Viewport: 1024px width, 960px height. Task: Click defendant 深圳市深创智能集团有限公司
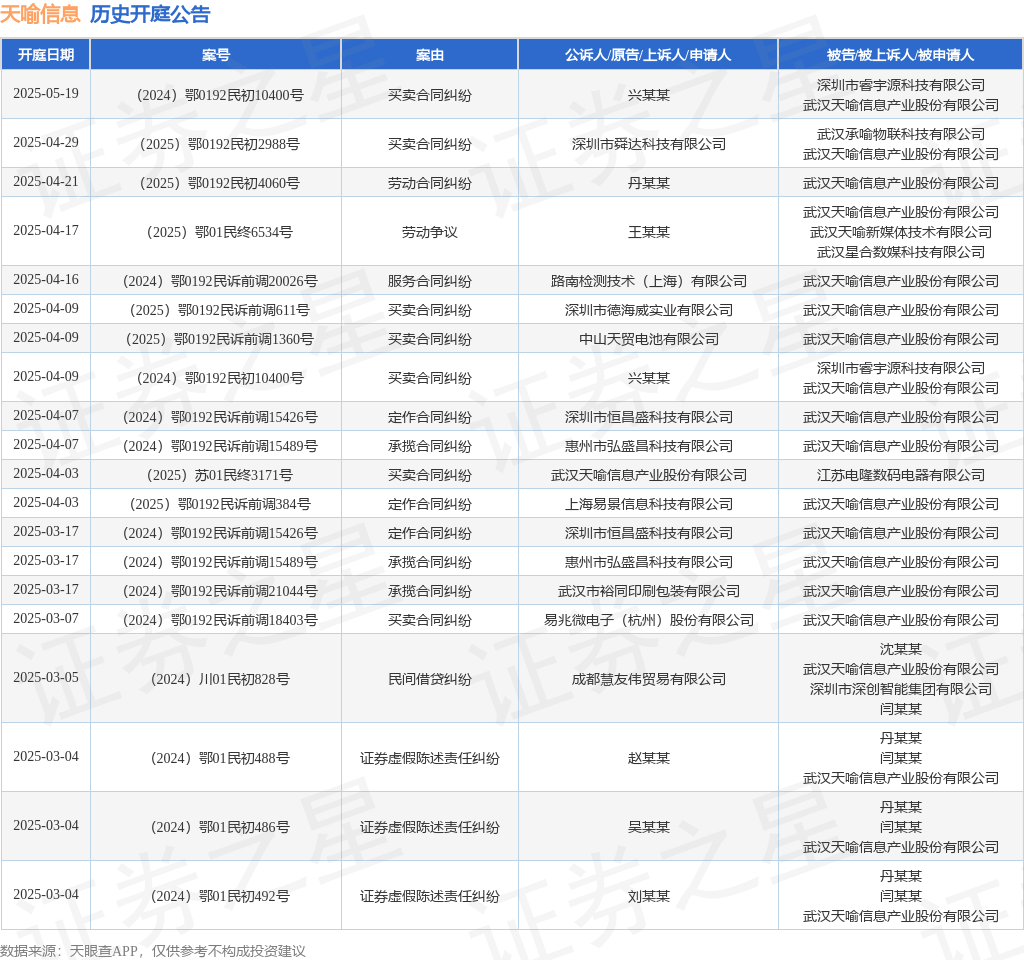click(901, 689)
